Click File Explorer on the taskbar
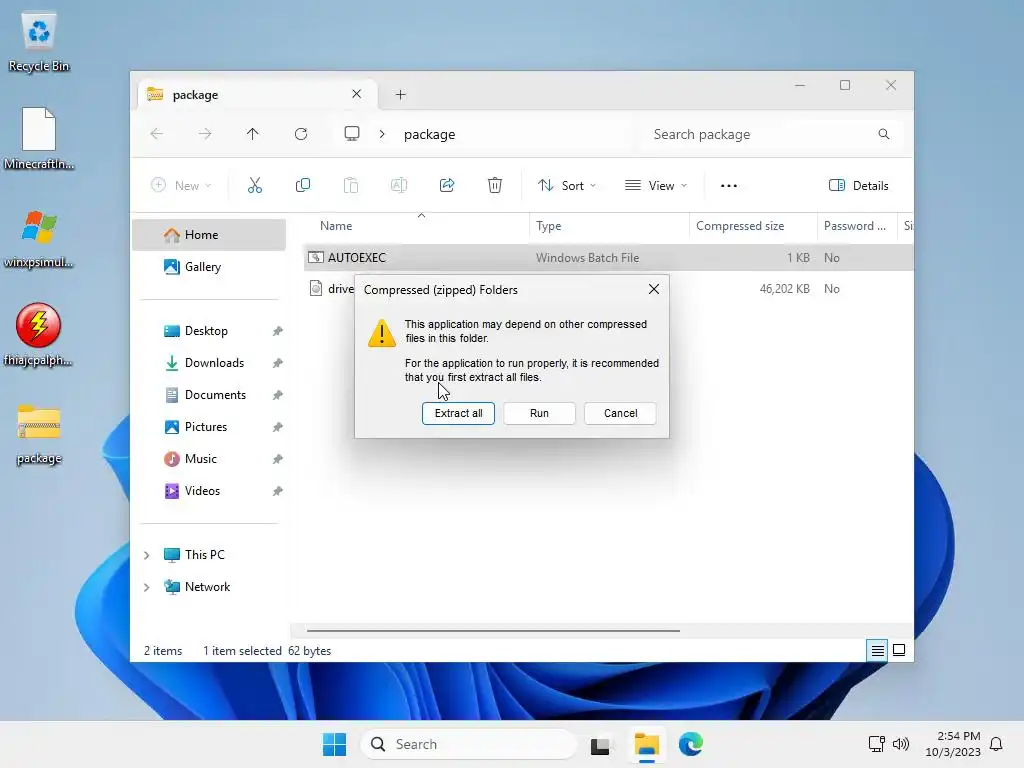 tap(647, 744)
